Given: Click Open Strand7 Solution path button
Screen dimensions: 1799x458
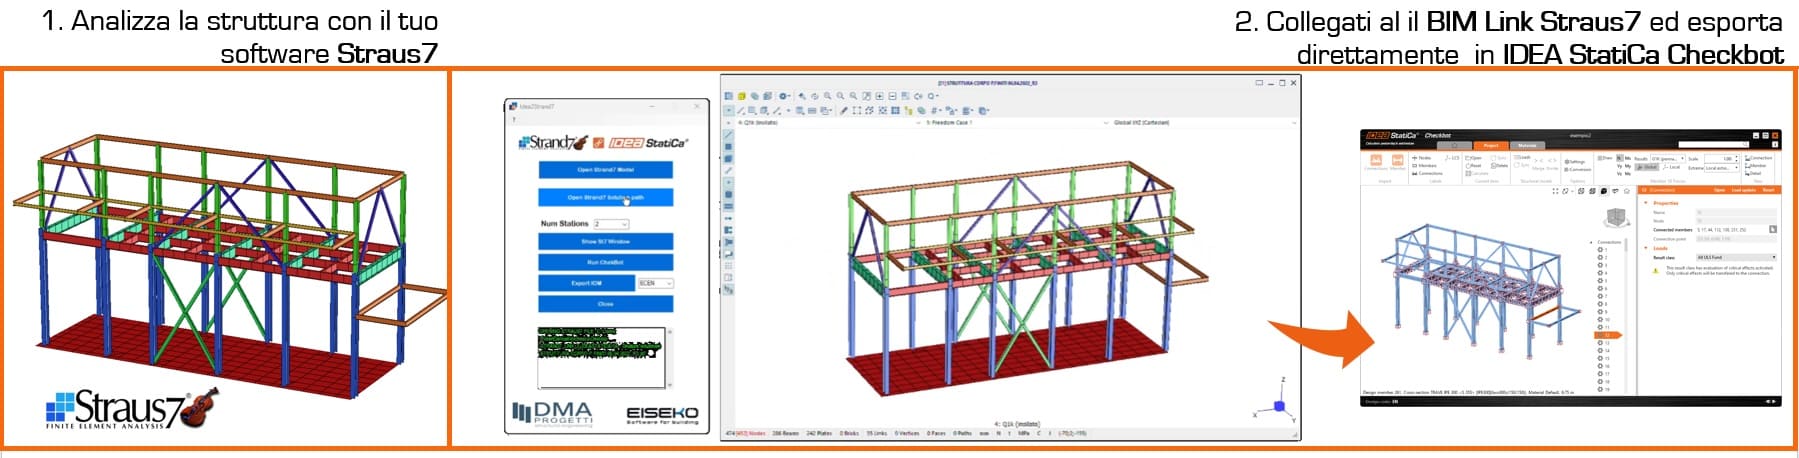Looking at the screenshot, I should click(605, 197).
